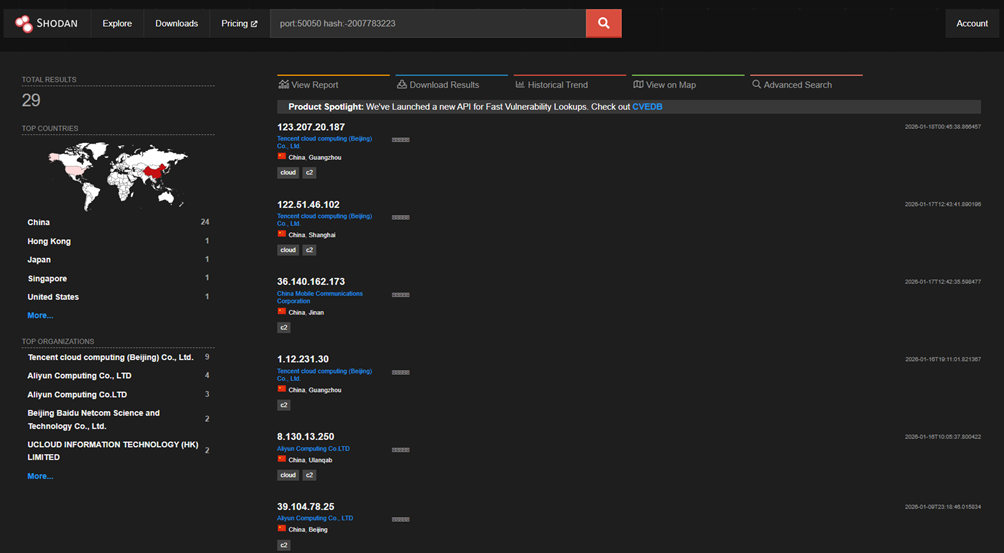
Task: Filter by Hong Kong country
Action: pos(49,241)
